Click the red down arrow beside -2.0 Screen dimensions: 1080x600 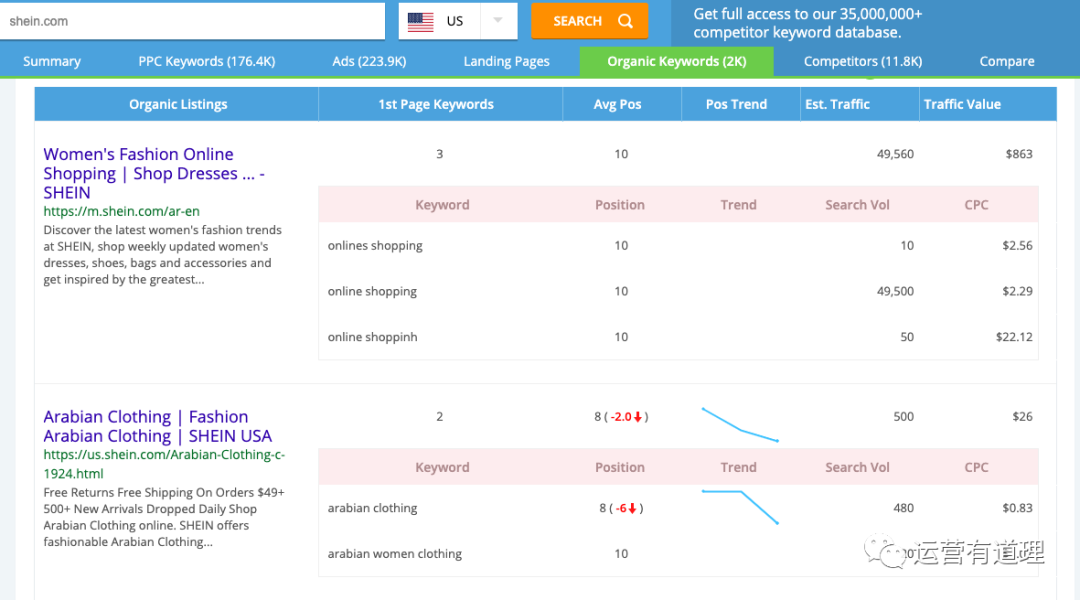pos(637,417)
